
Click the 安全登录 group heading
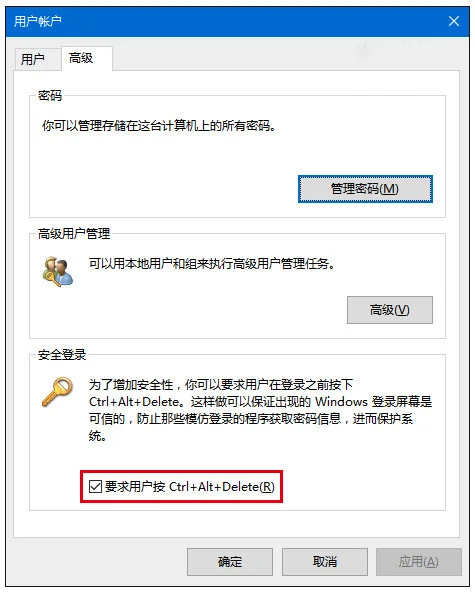pos(62,355)
